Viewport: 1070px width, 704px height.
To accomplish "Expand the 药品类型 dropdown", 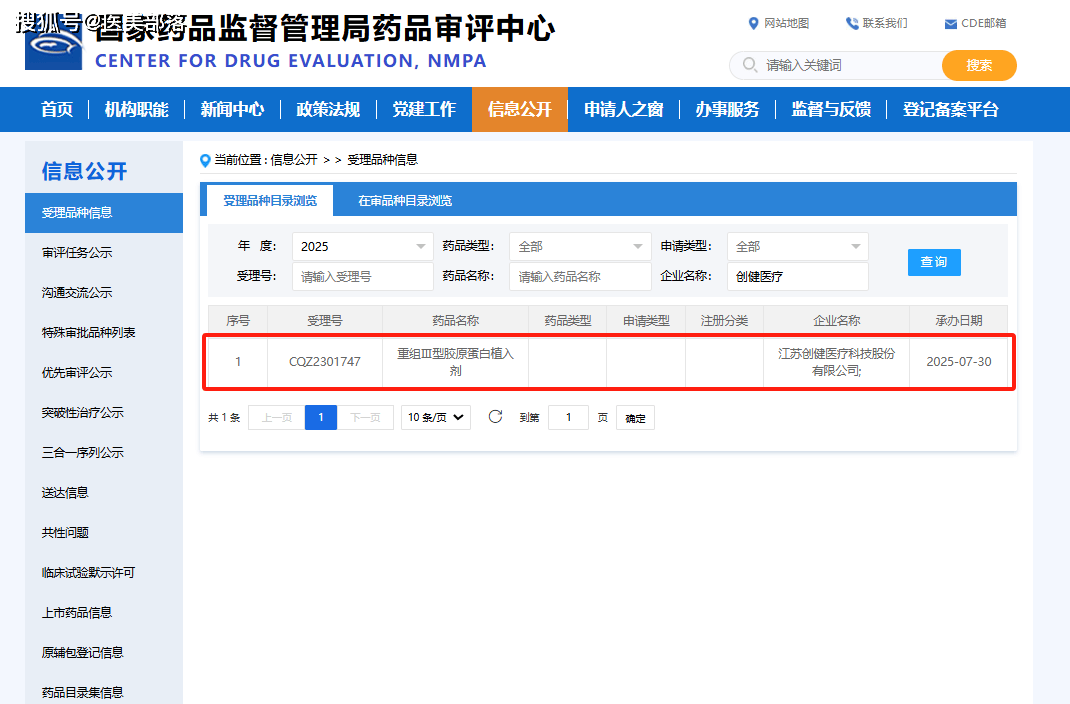I will pyautogui.click(x=579, y=247).
